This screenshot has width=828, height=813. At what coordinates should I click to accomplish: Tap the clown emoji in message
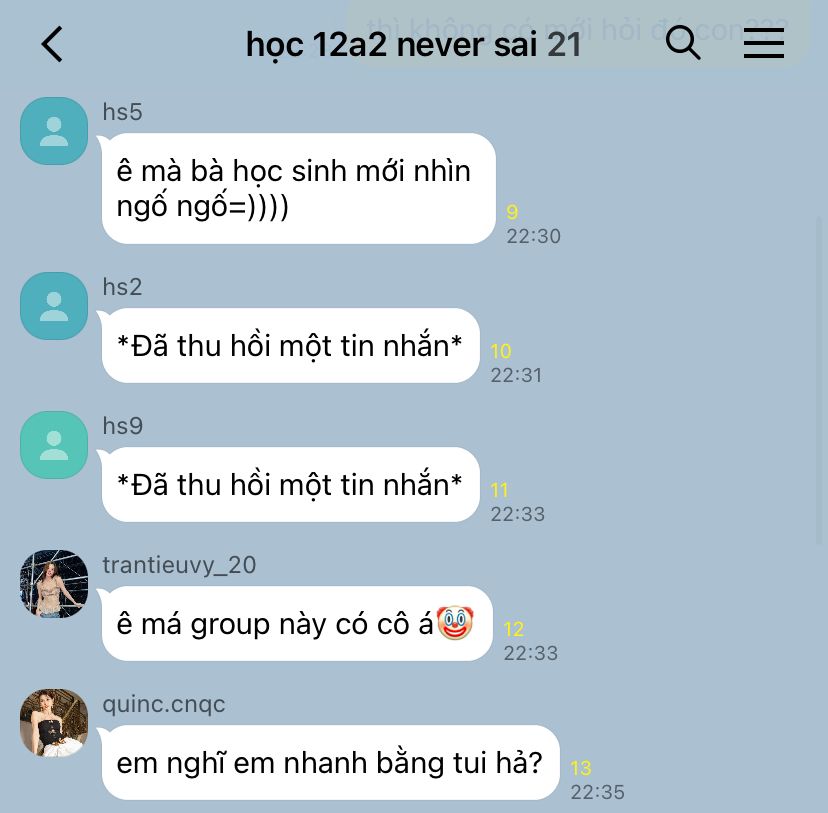click(x=455, y=623)
